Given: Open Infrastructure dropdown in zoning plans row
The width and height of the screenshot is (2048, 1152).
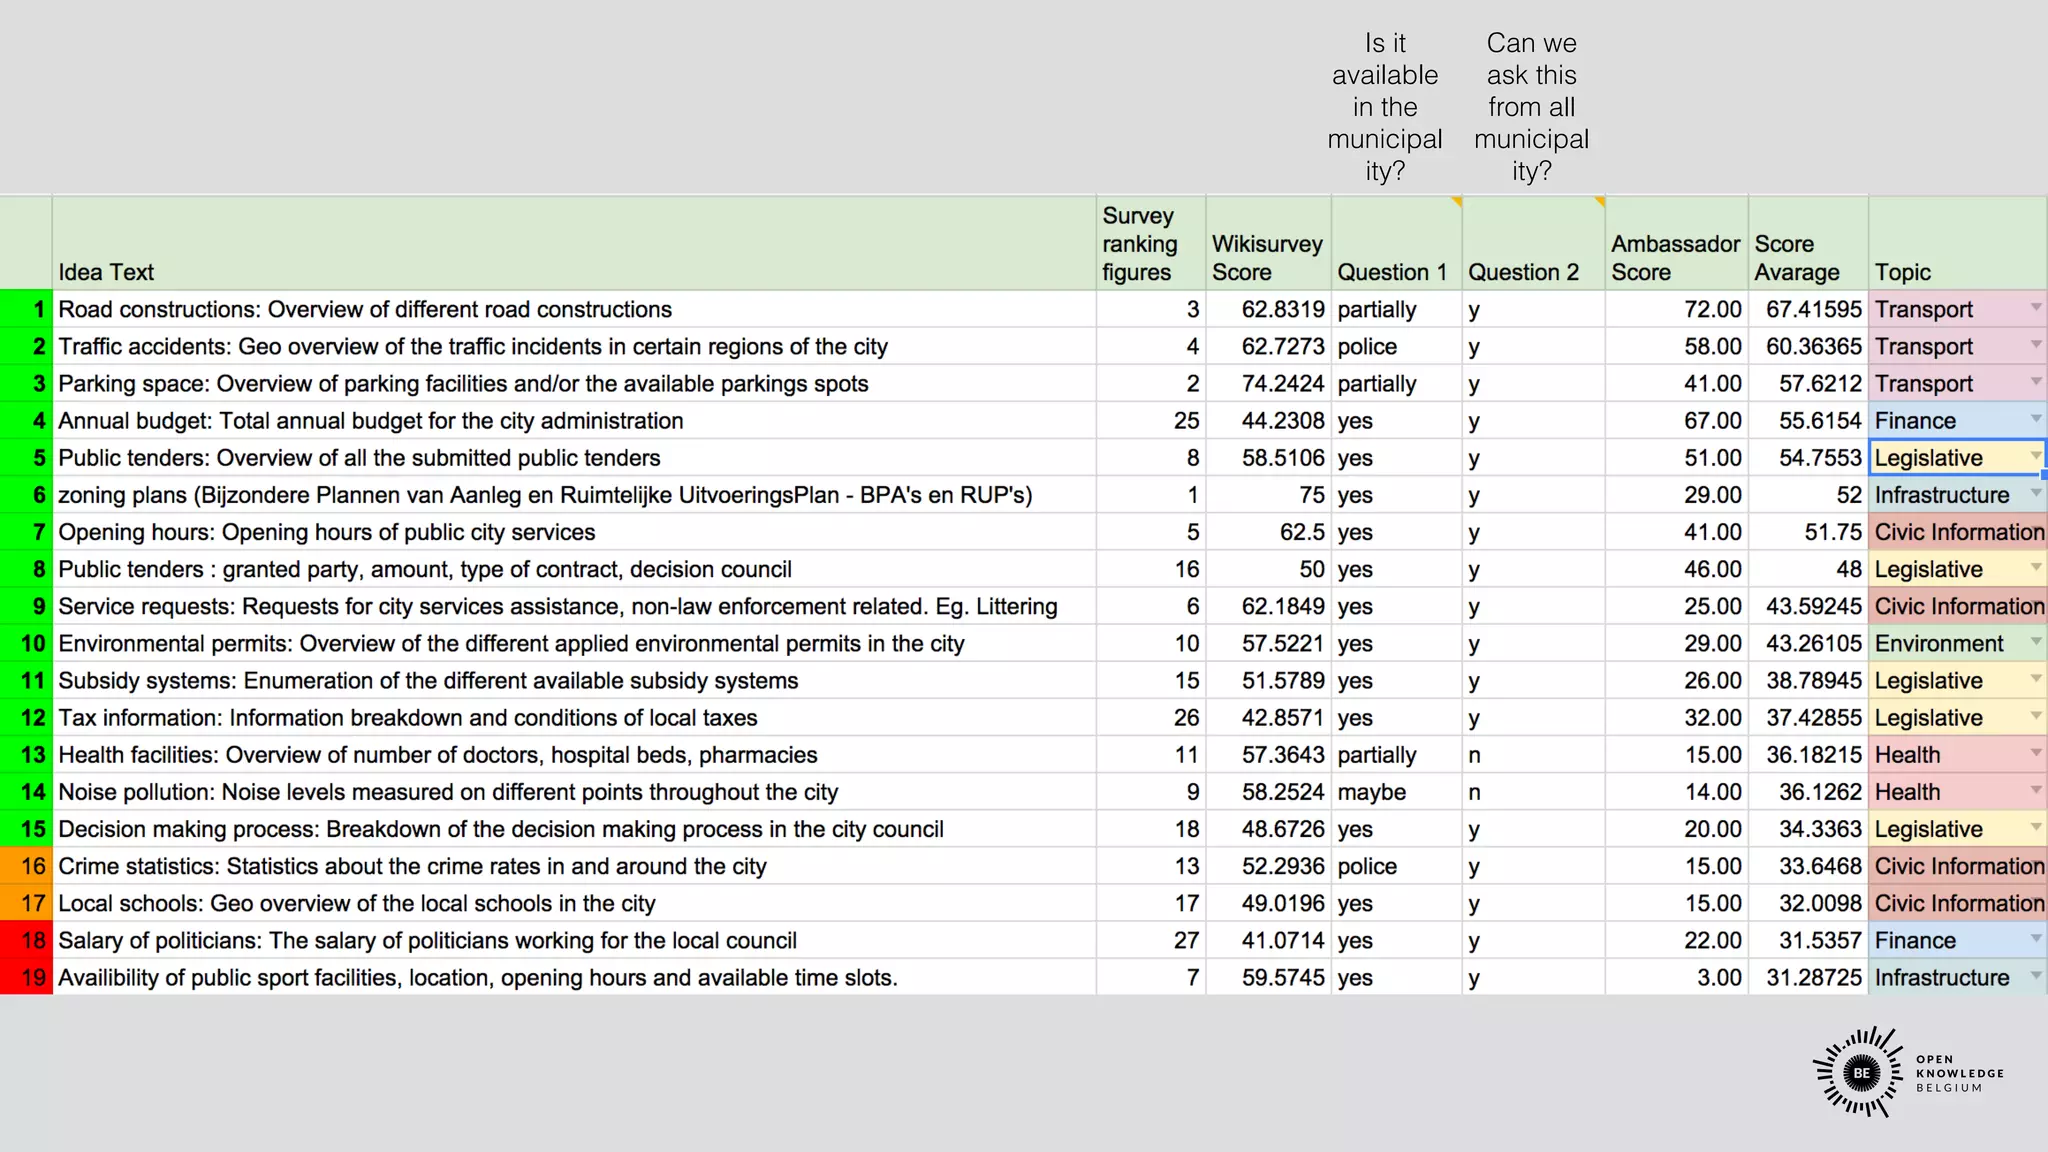Looking at the screenshot, I should [x=2035, y=494].
